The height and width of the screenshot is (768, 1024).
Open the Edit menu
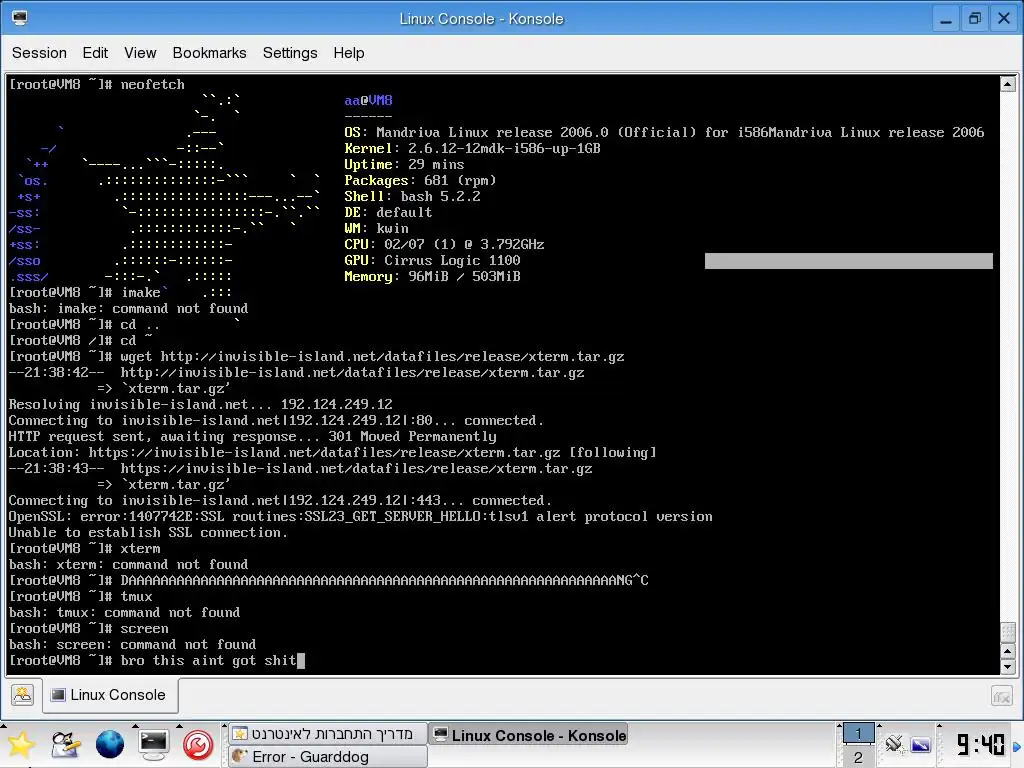pos(95,53)
